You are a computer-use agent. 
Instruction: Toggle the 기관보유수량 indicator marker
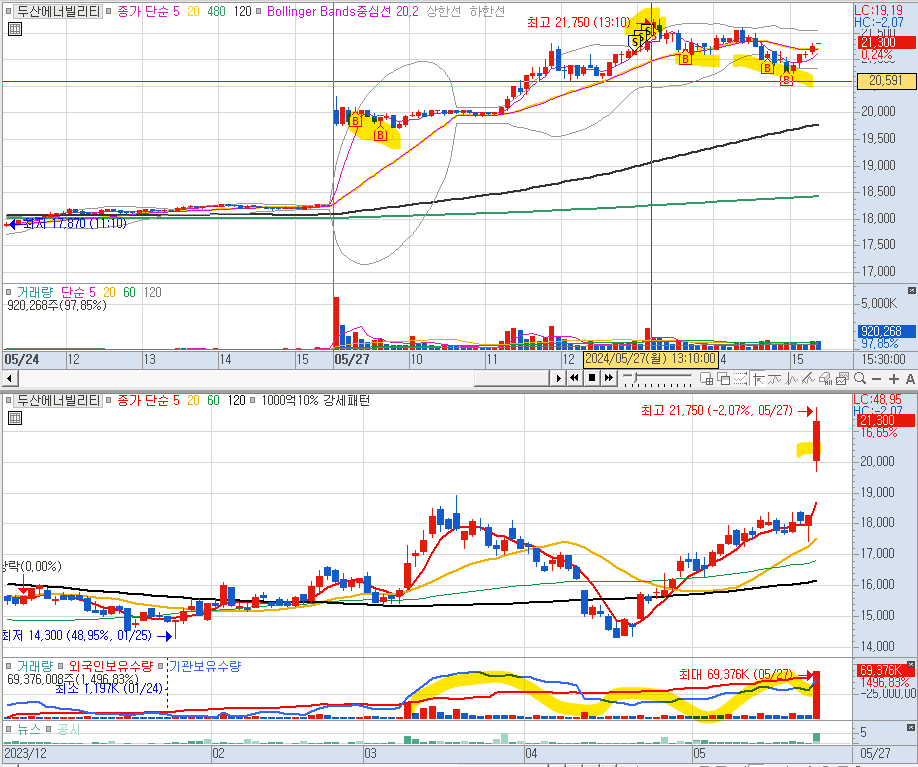pos(160,666)
